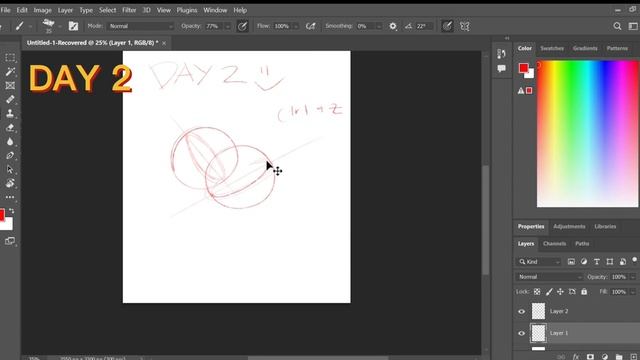The height and width of the screenshot is (360, 640).
Task: Select the Magic Wand tool
Action: coord(10,71)
